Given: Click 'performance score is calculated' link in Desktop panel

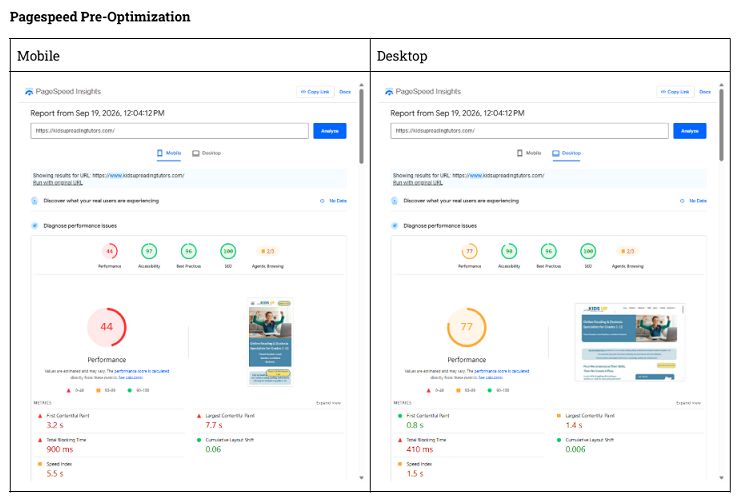Looking at the screenshot, I should 502,372.
